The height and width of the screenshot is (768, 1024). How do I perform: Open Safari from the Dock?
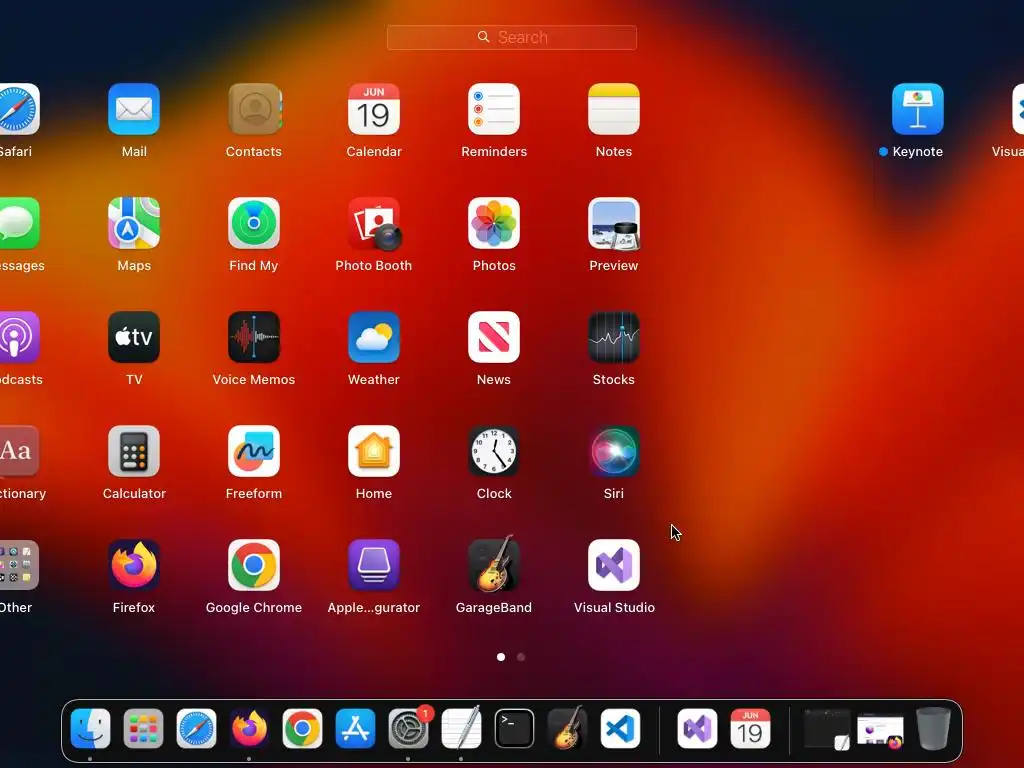pyautogui.click(x=196, y=728)
